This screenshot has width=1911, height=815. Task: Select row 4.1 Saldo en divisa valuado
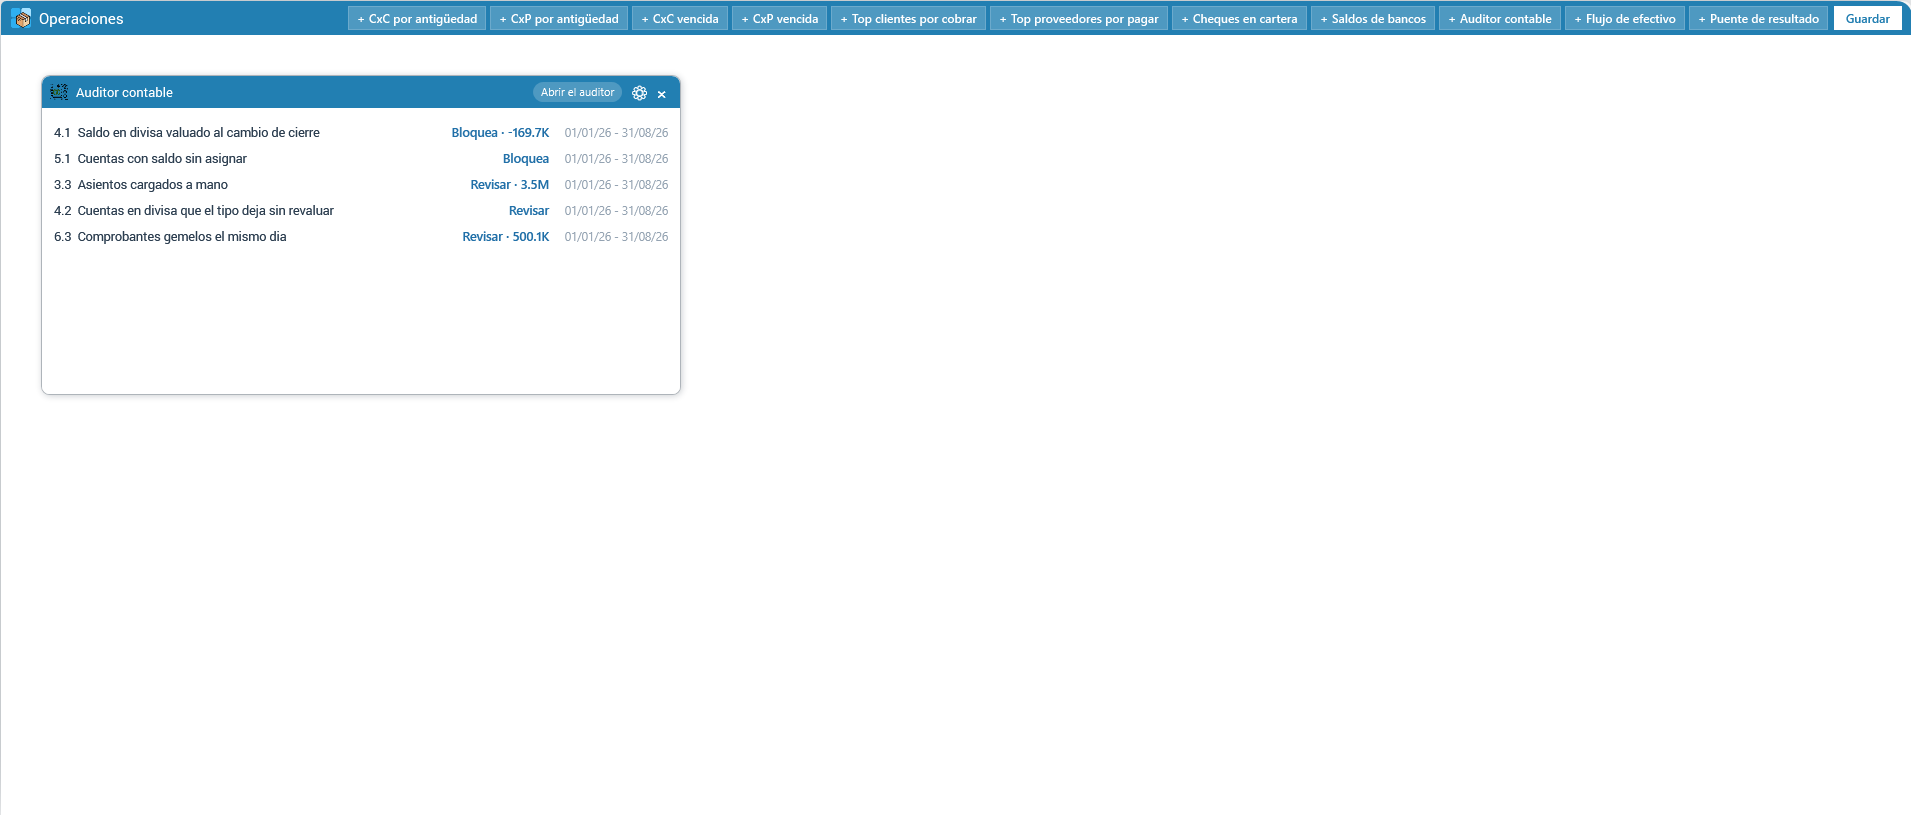[x=361, y=133]
